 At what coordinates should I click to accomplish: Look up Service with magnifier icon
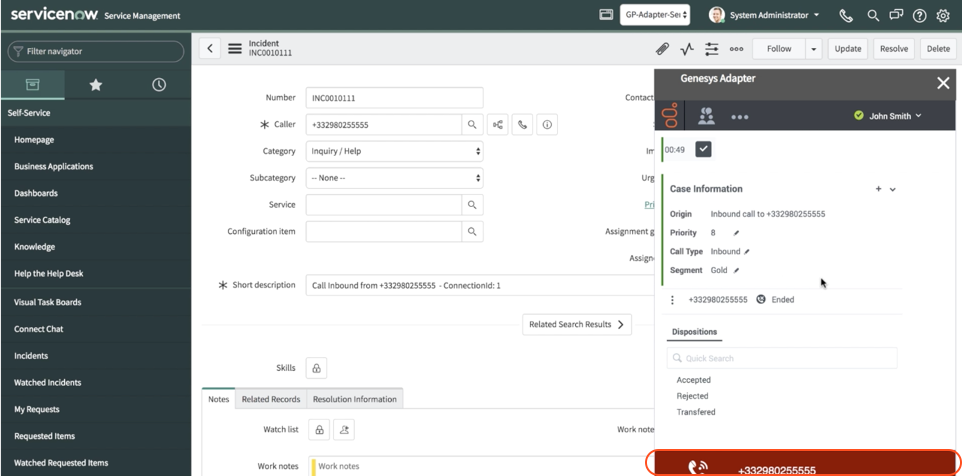coord(472,205)
